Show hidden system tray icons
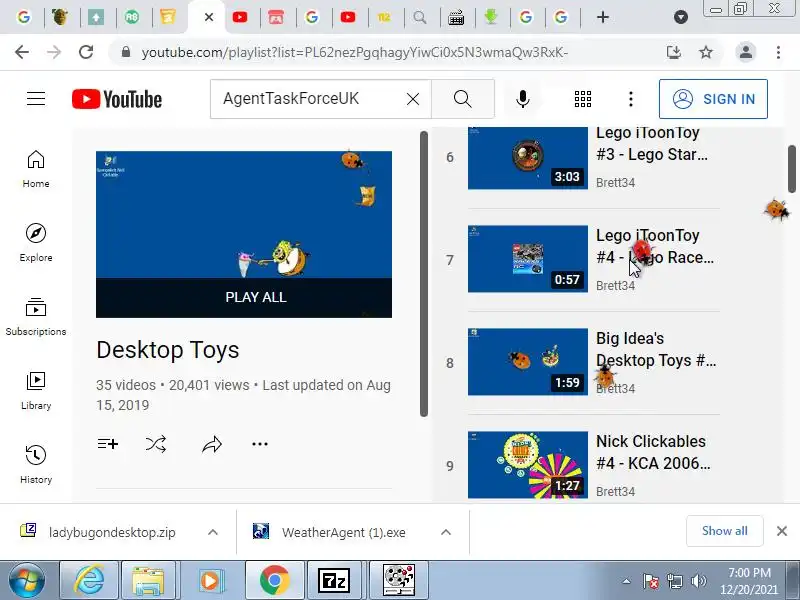This screenshot has width=800, height=600. [x=626, y=581]
